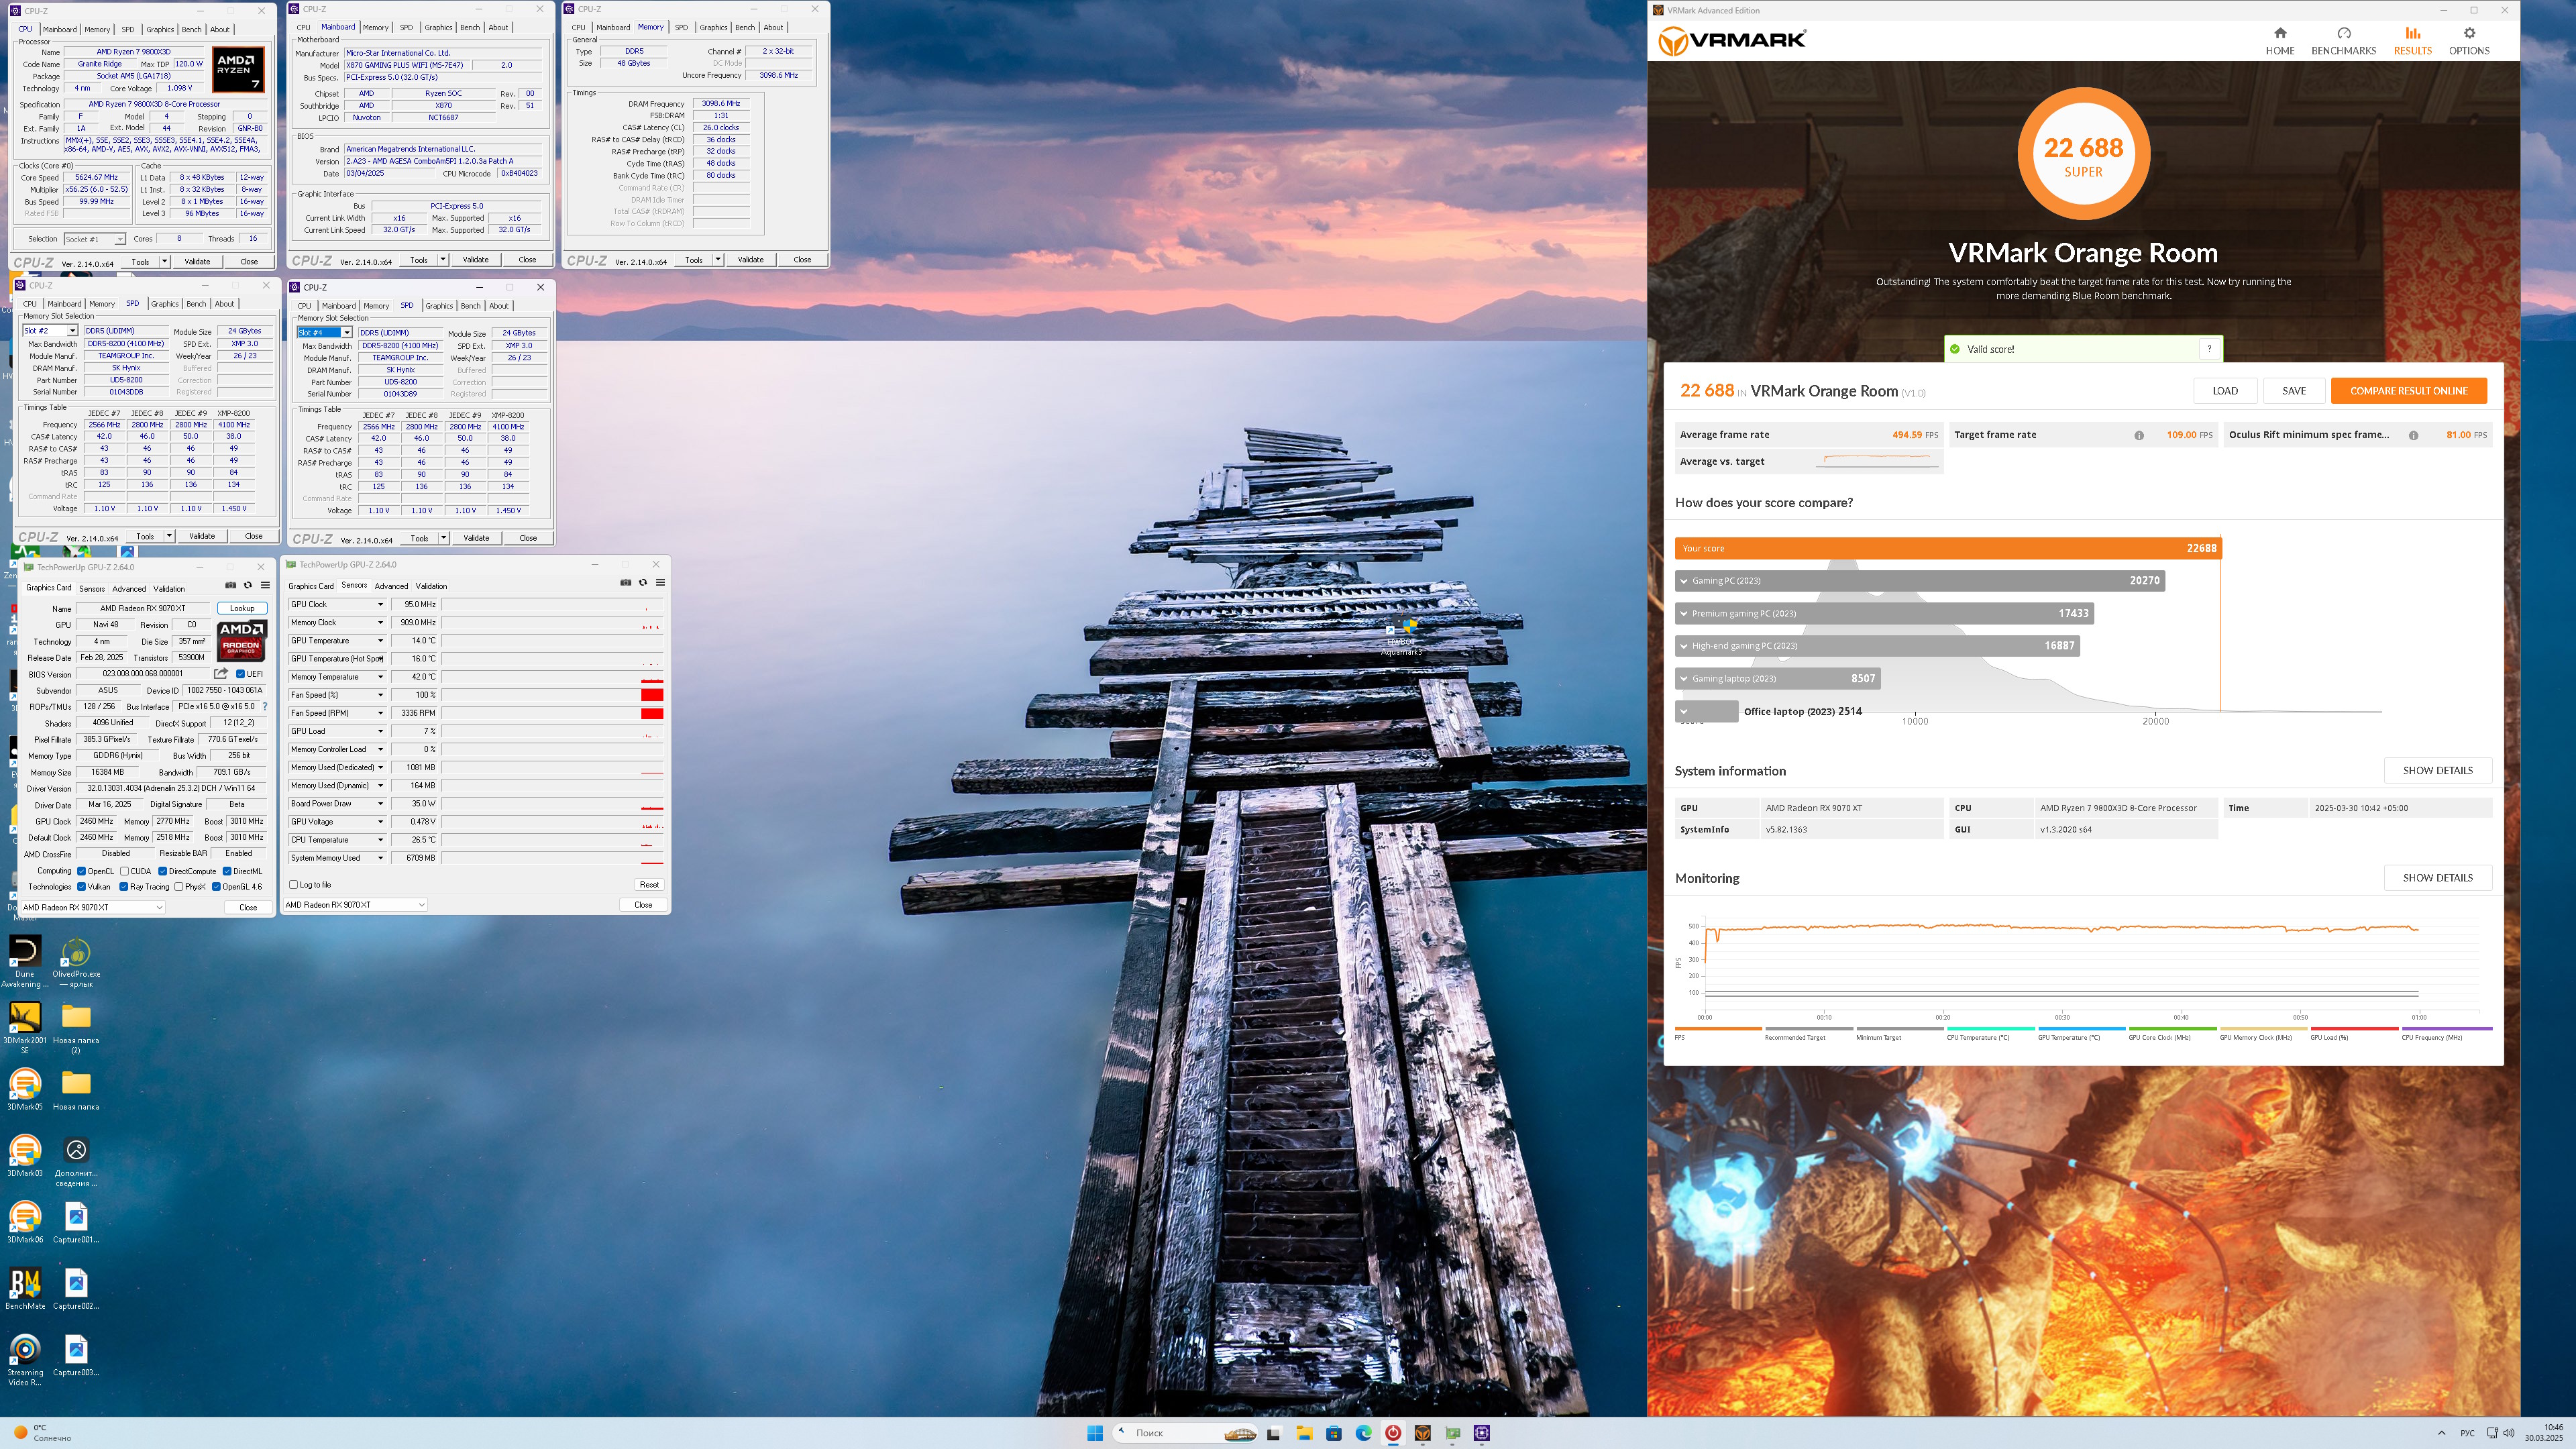This screenshot has height=1449, width=2576.
Task: Toggle OpenCL checkbox in GPU-Z
Action: click(82, 871)
